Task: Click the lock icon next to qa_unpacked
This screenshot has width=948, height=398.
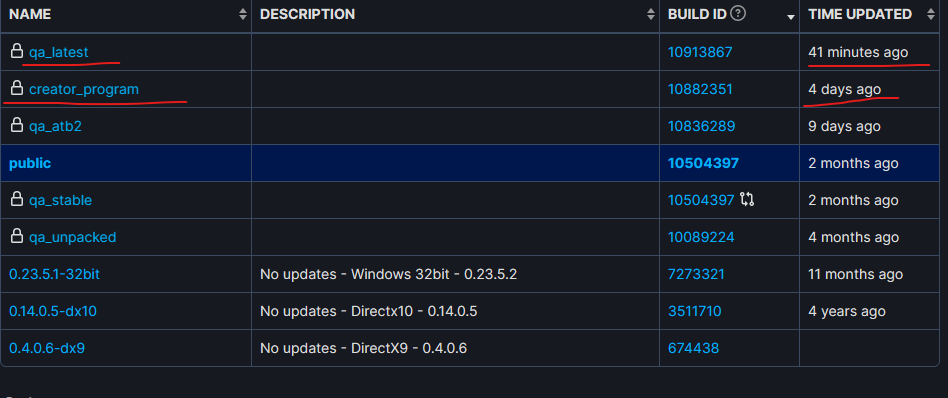Action: (x=17, y=236)
